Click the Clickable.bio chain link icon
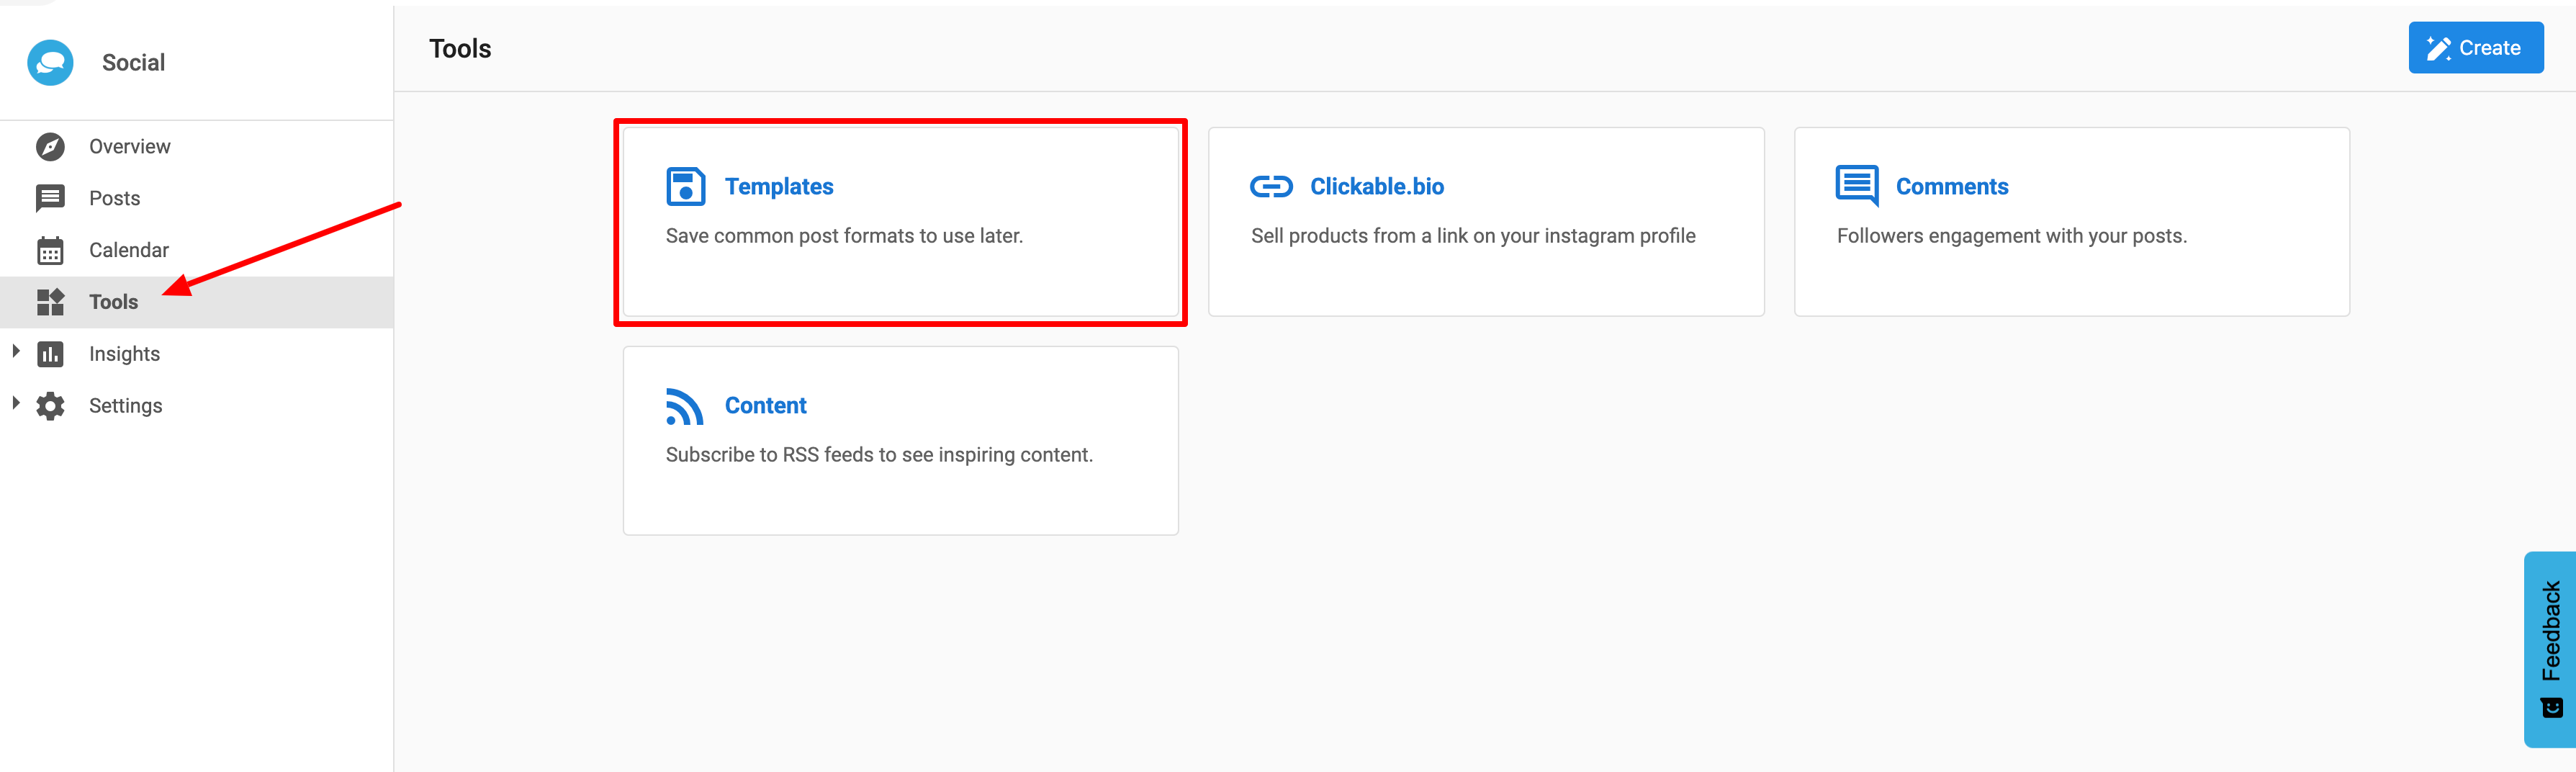 [x=1271, y=187]
